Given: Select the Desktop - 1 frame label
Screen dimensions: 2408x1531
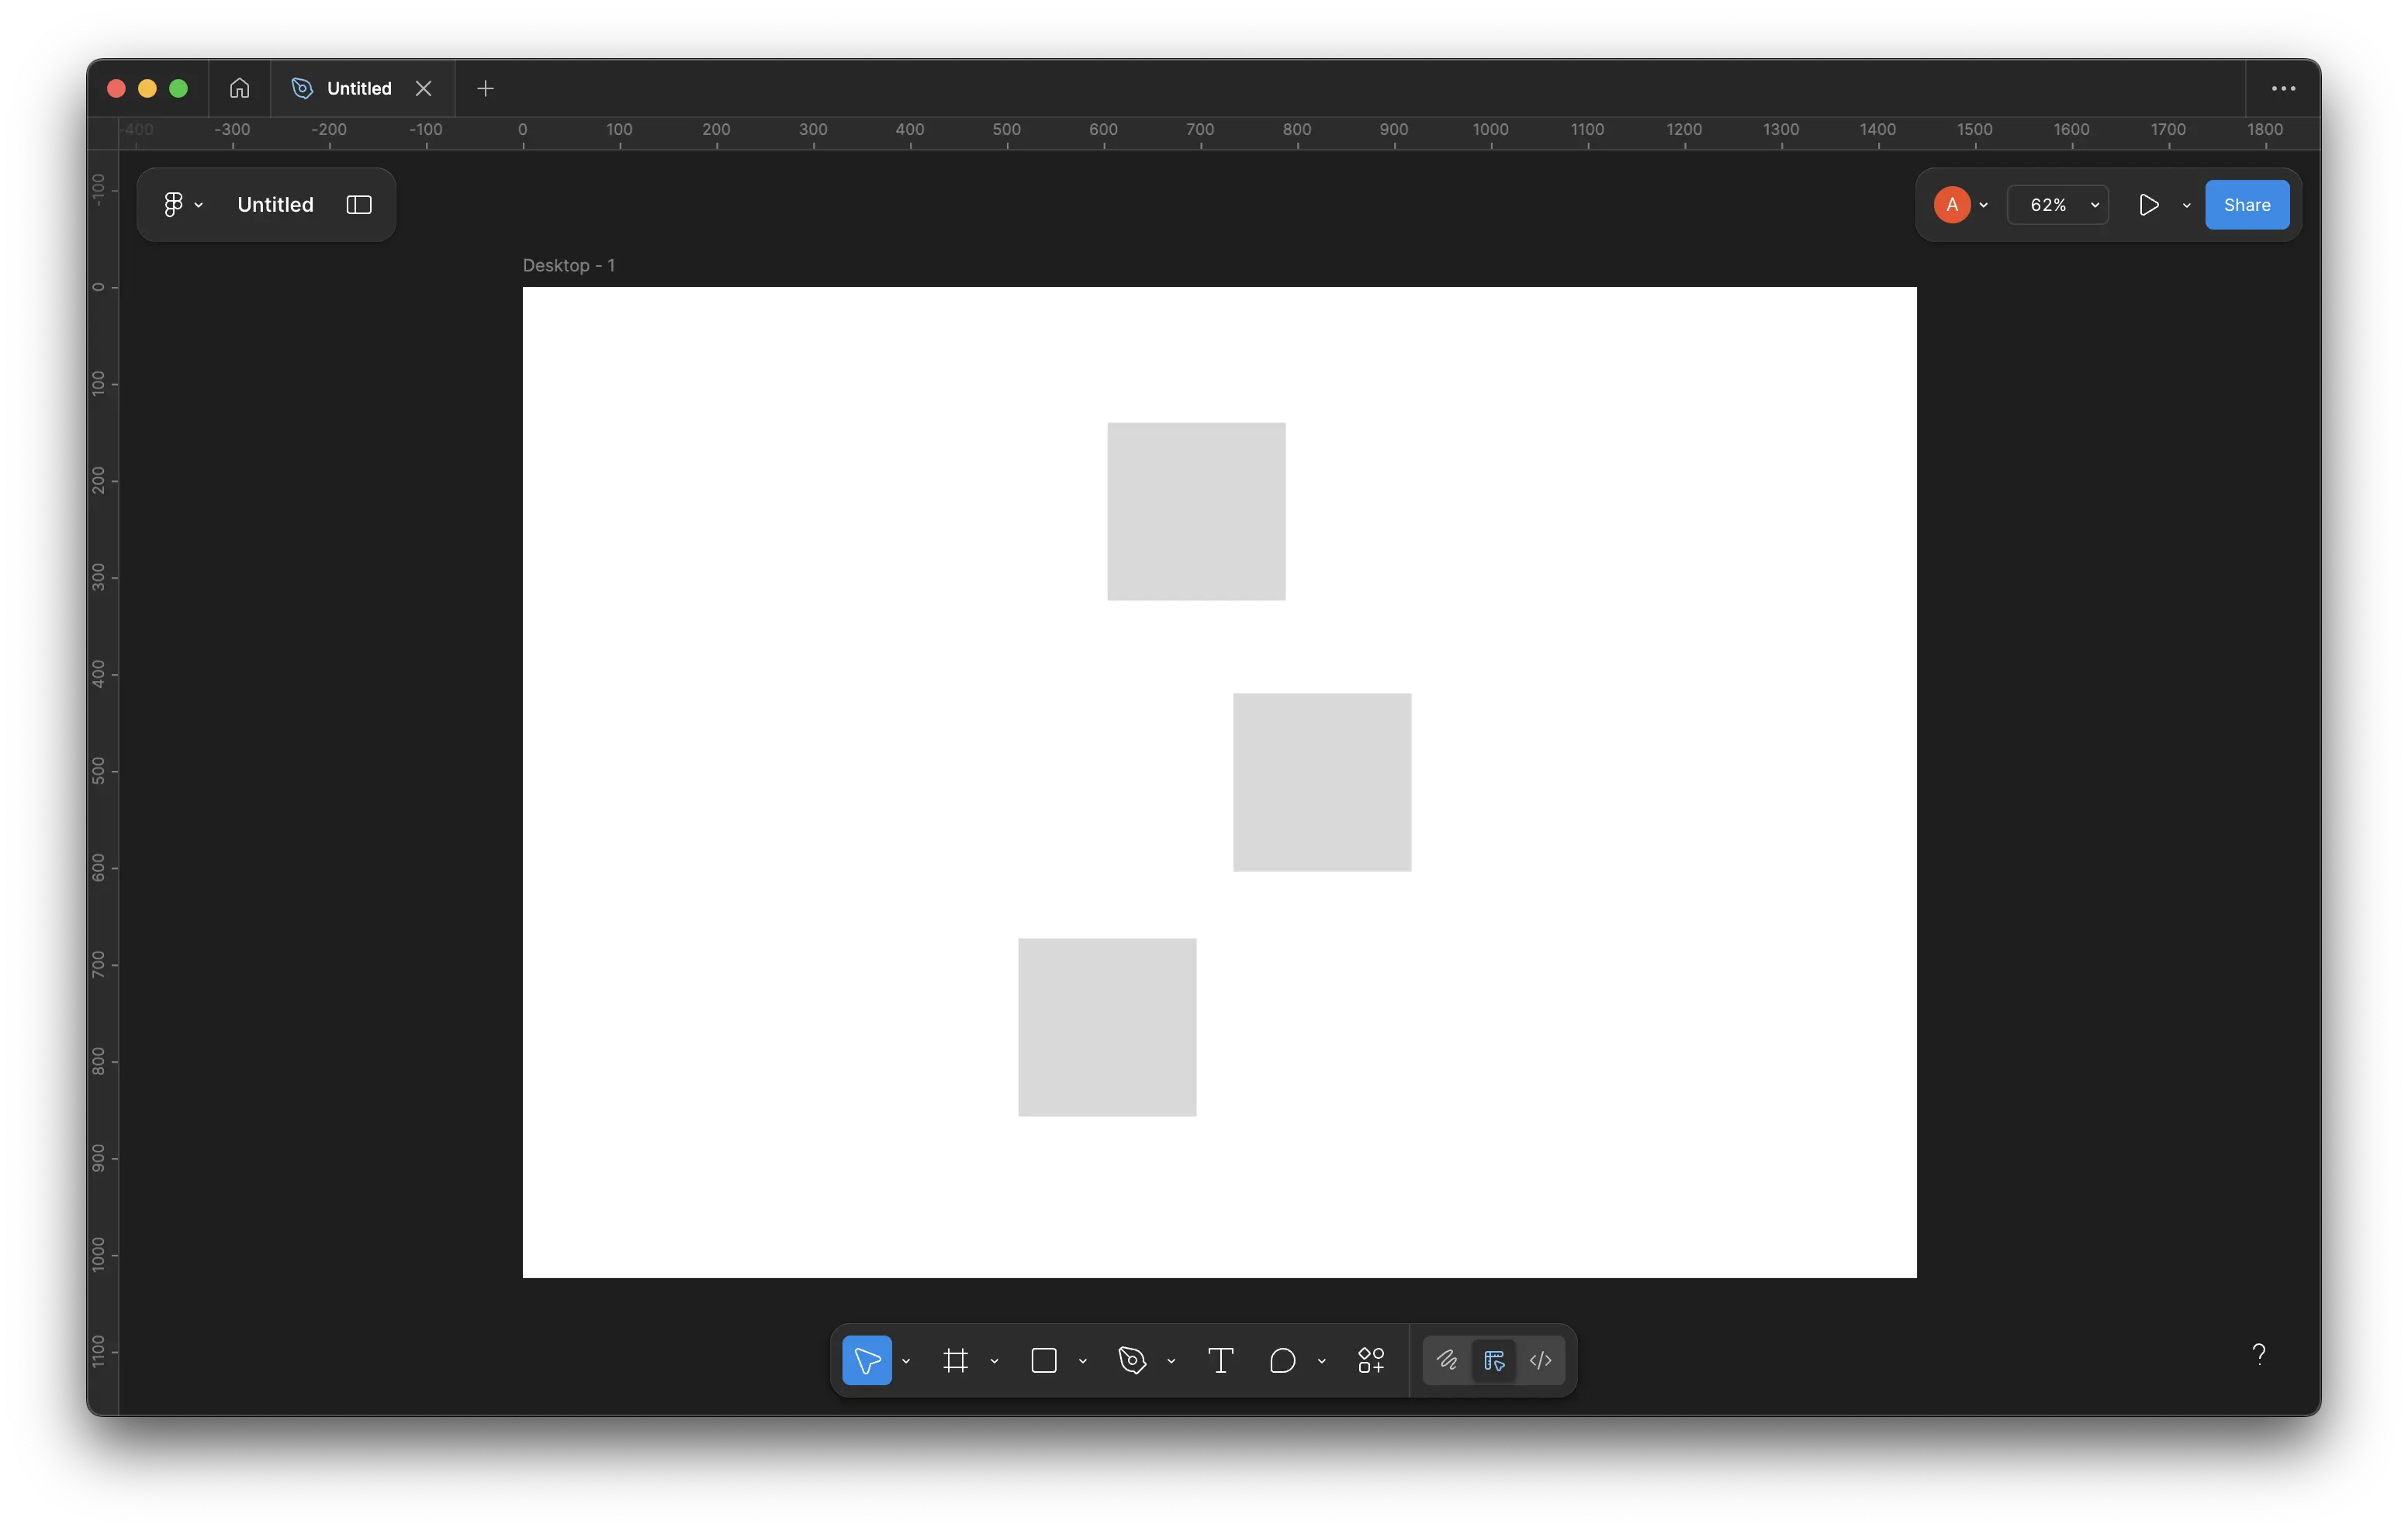Looking at the screenshot, I should [x=568, y=265].
